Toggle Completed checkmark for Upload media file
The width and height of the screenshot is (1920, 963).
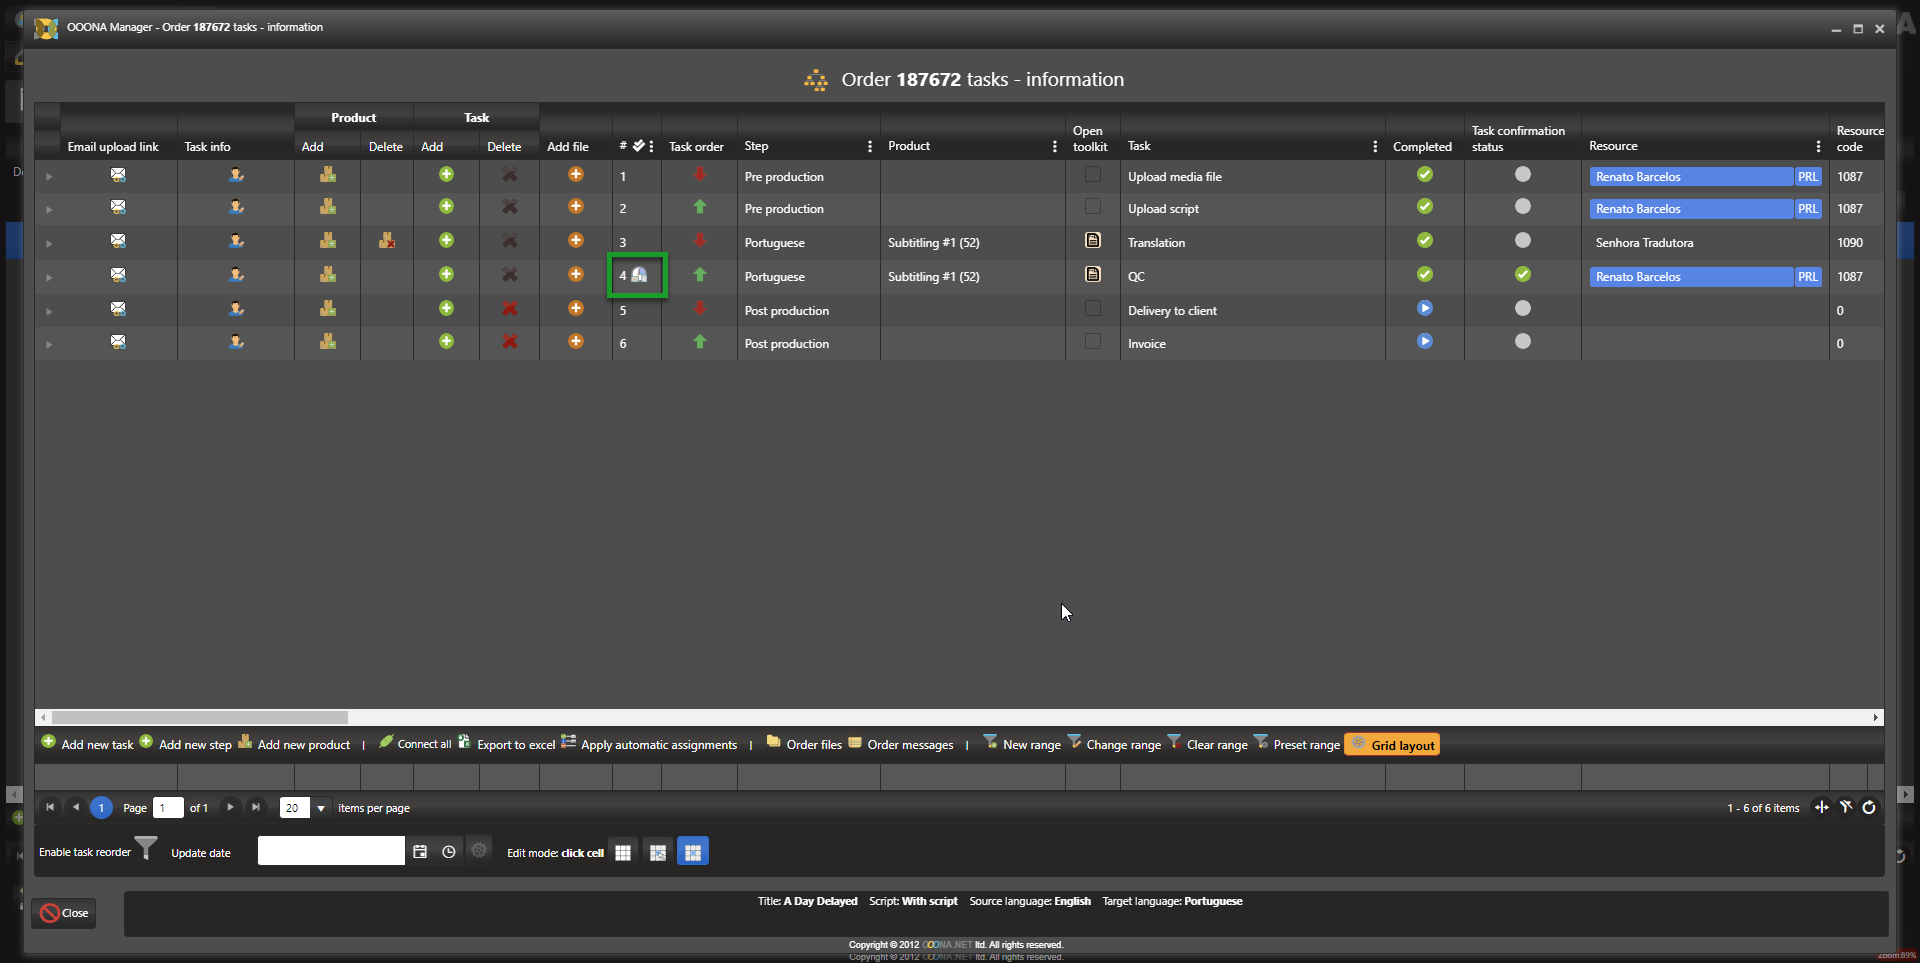tap(1424, 175)
